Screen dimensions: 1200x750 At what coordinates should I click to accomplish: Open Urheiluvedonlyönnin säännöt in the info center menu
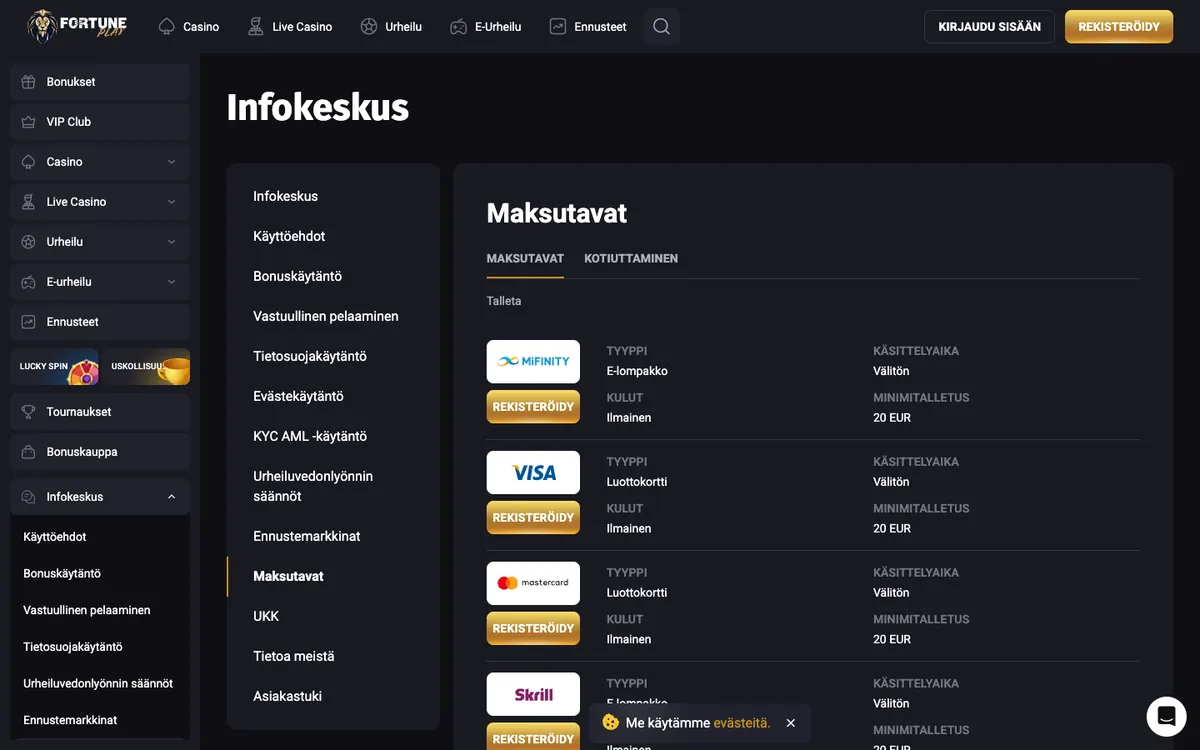[313, 486]
